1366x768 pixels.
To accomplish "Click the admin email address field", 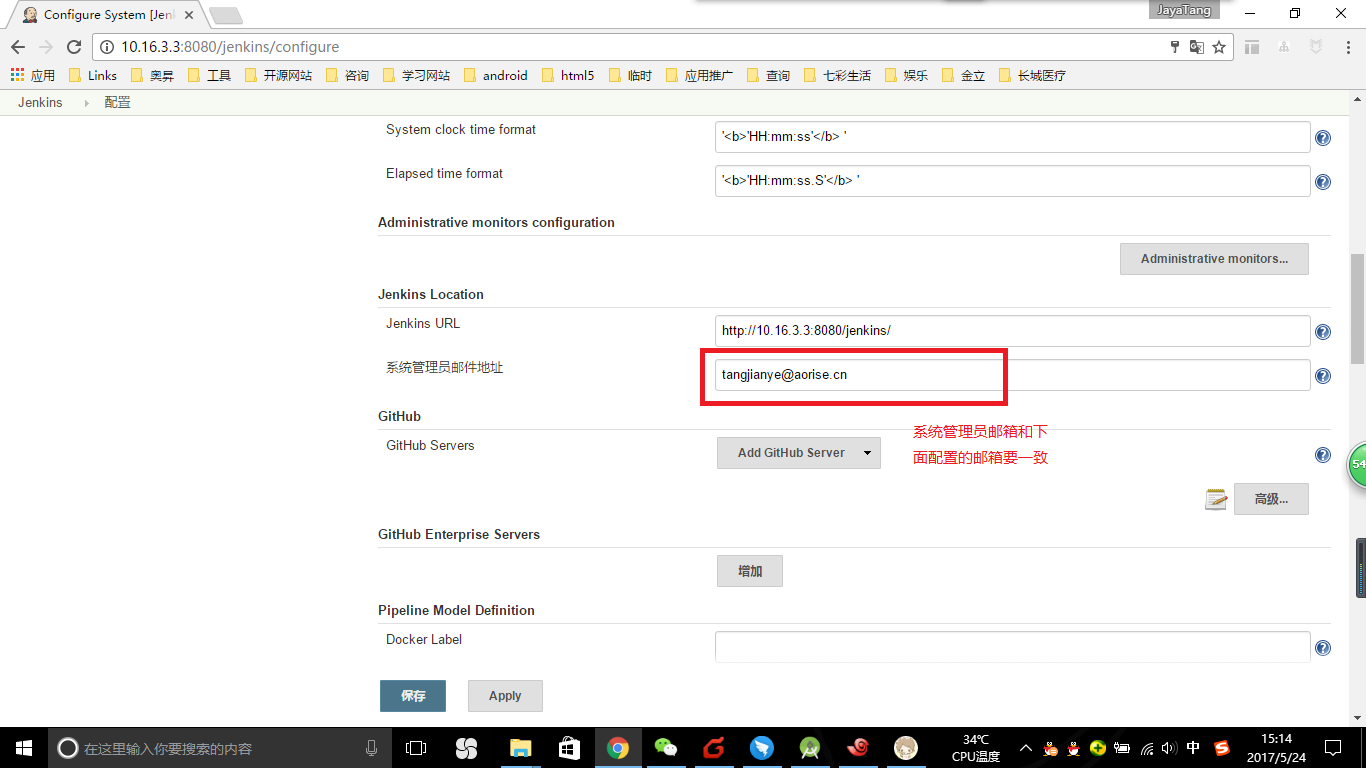I will (1012, 375).
